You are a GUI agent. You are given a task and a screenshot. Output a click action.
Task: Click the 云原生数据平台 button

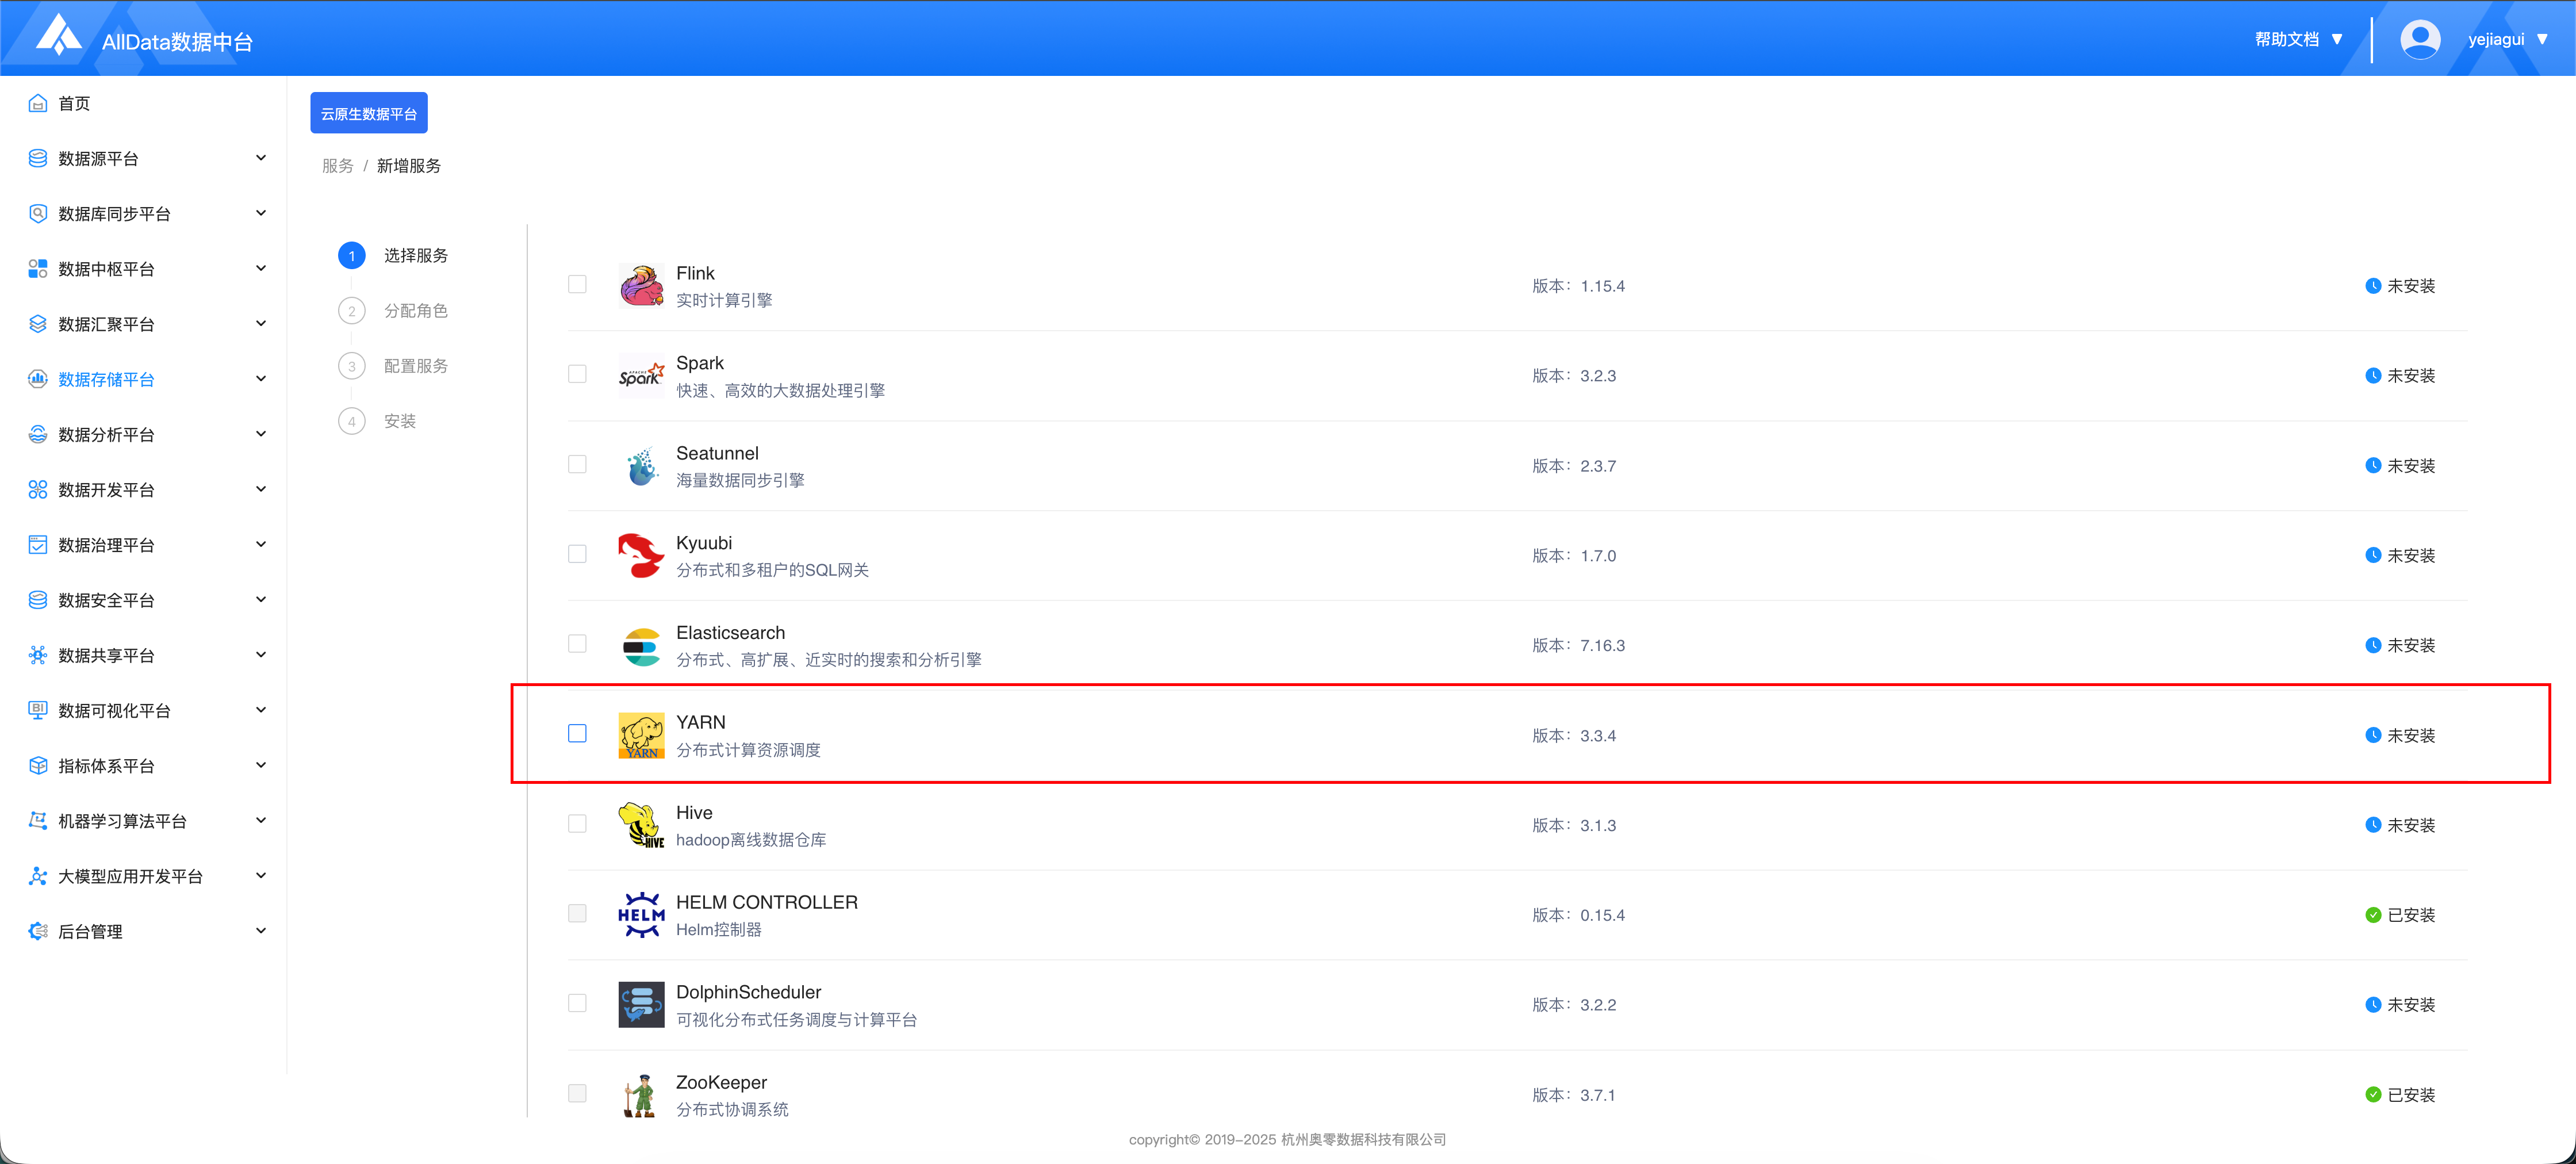pos(368,113)
